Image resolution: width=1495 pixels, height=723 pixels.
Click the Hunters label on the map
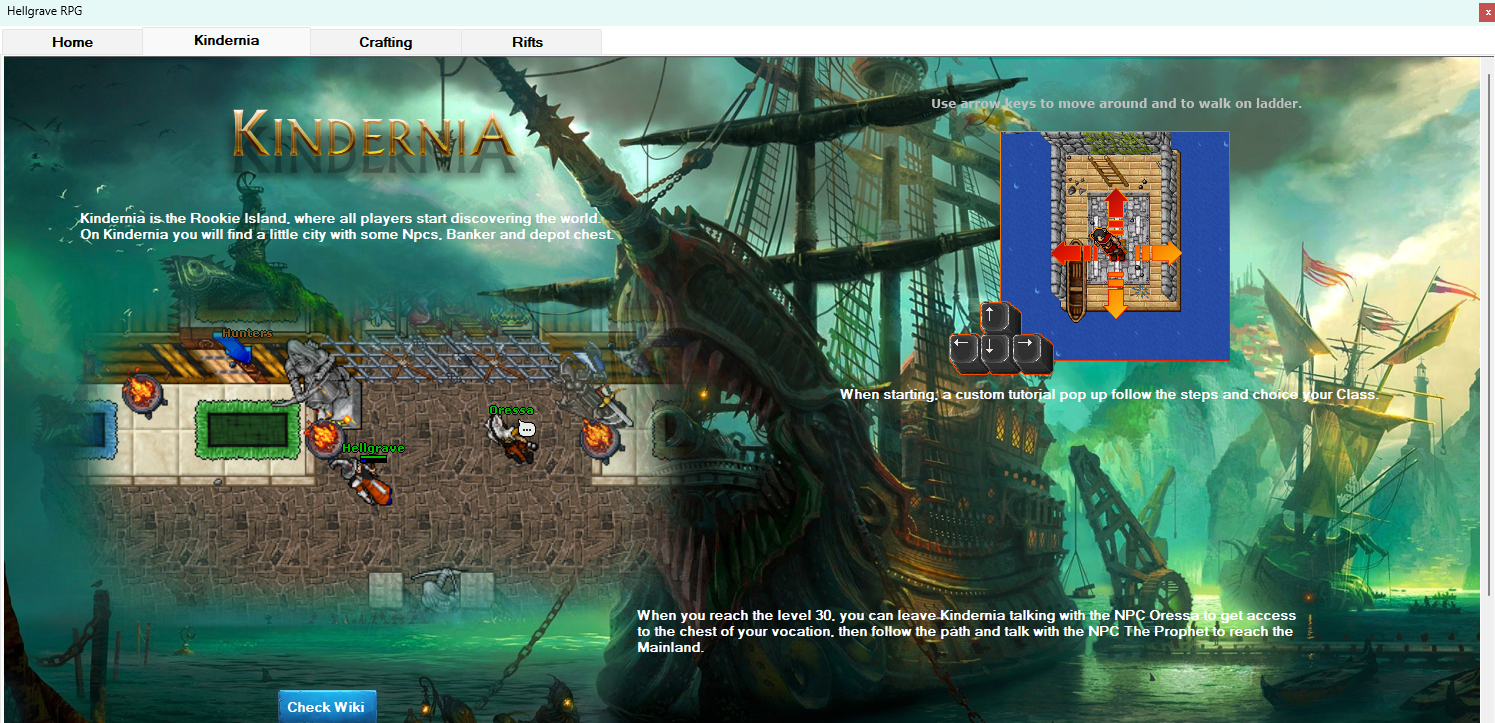[247, 332]
